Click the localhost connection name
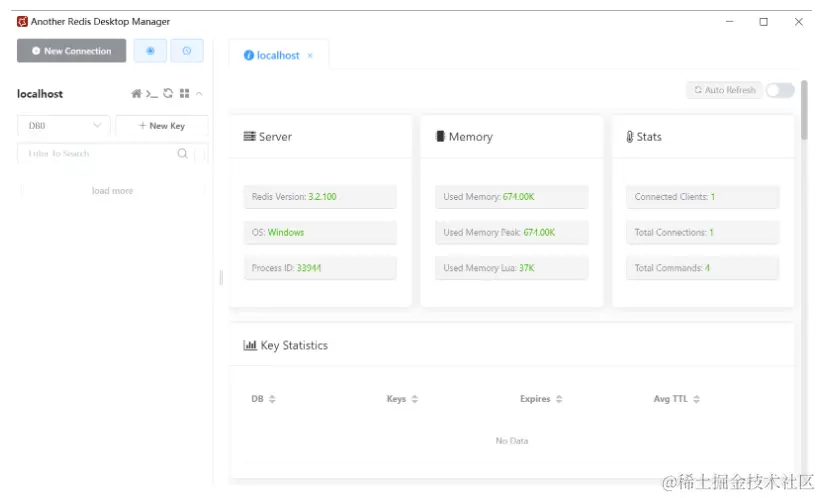The image size is (821, 498). [x=40, y=94]
